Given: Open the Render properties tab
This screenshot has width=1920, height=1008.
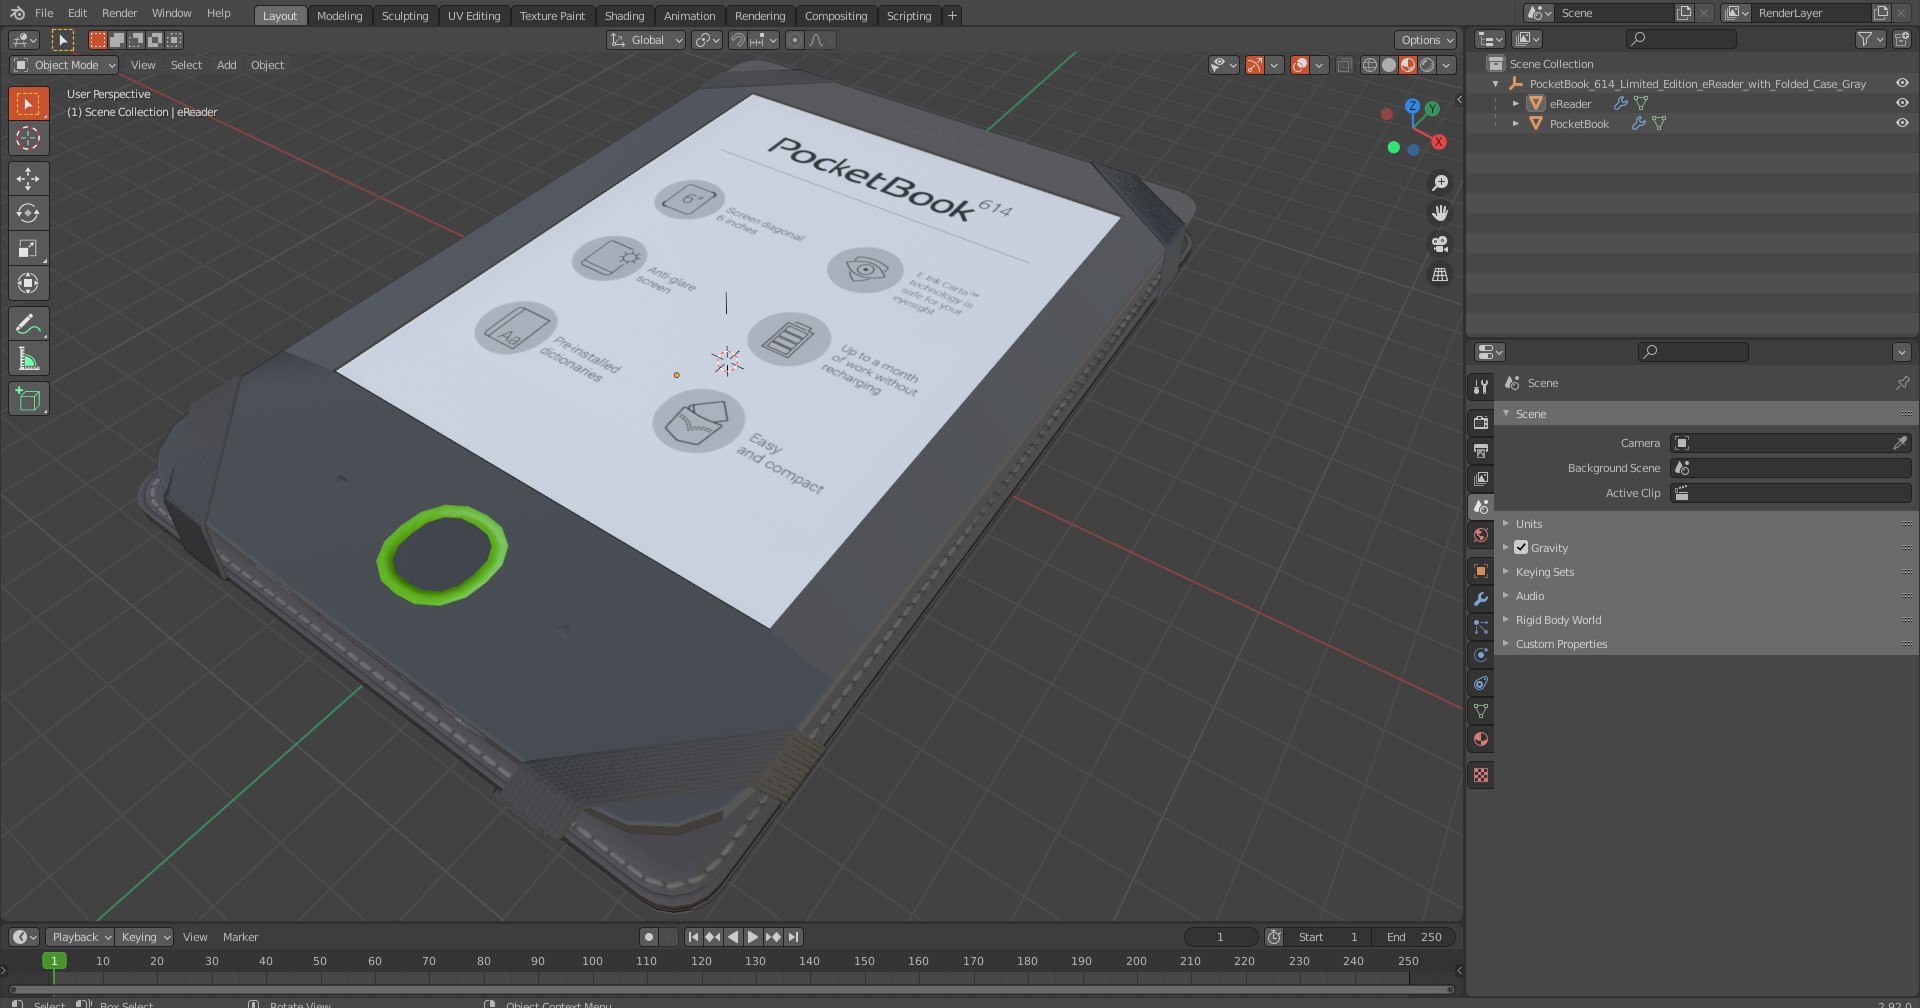Looking at the screenshot, I should (1481, 423).
